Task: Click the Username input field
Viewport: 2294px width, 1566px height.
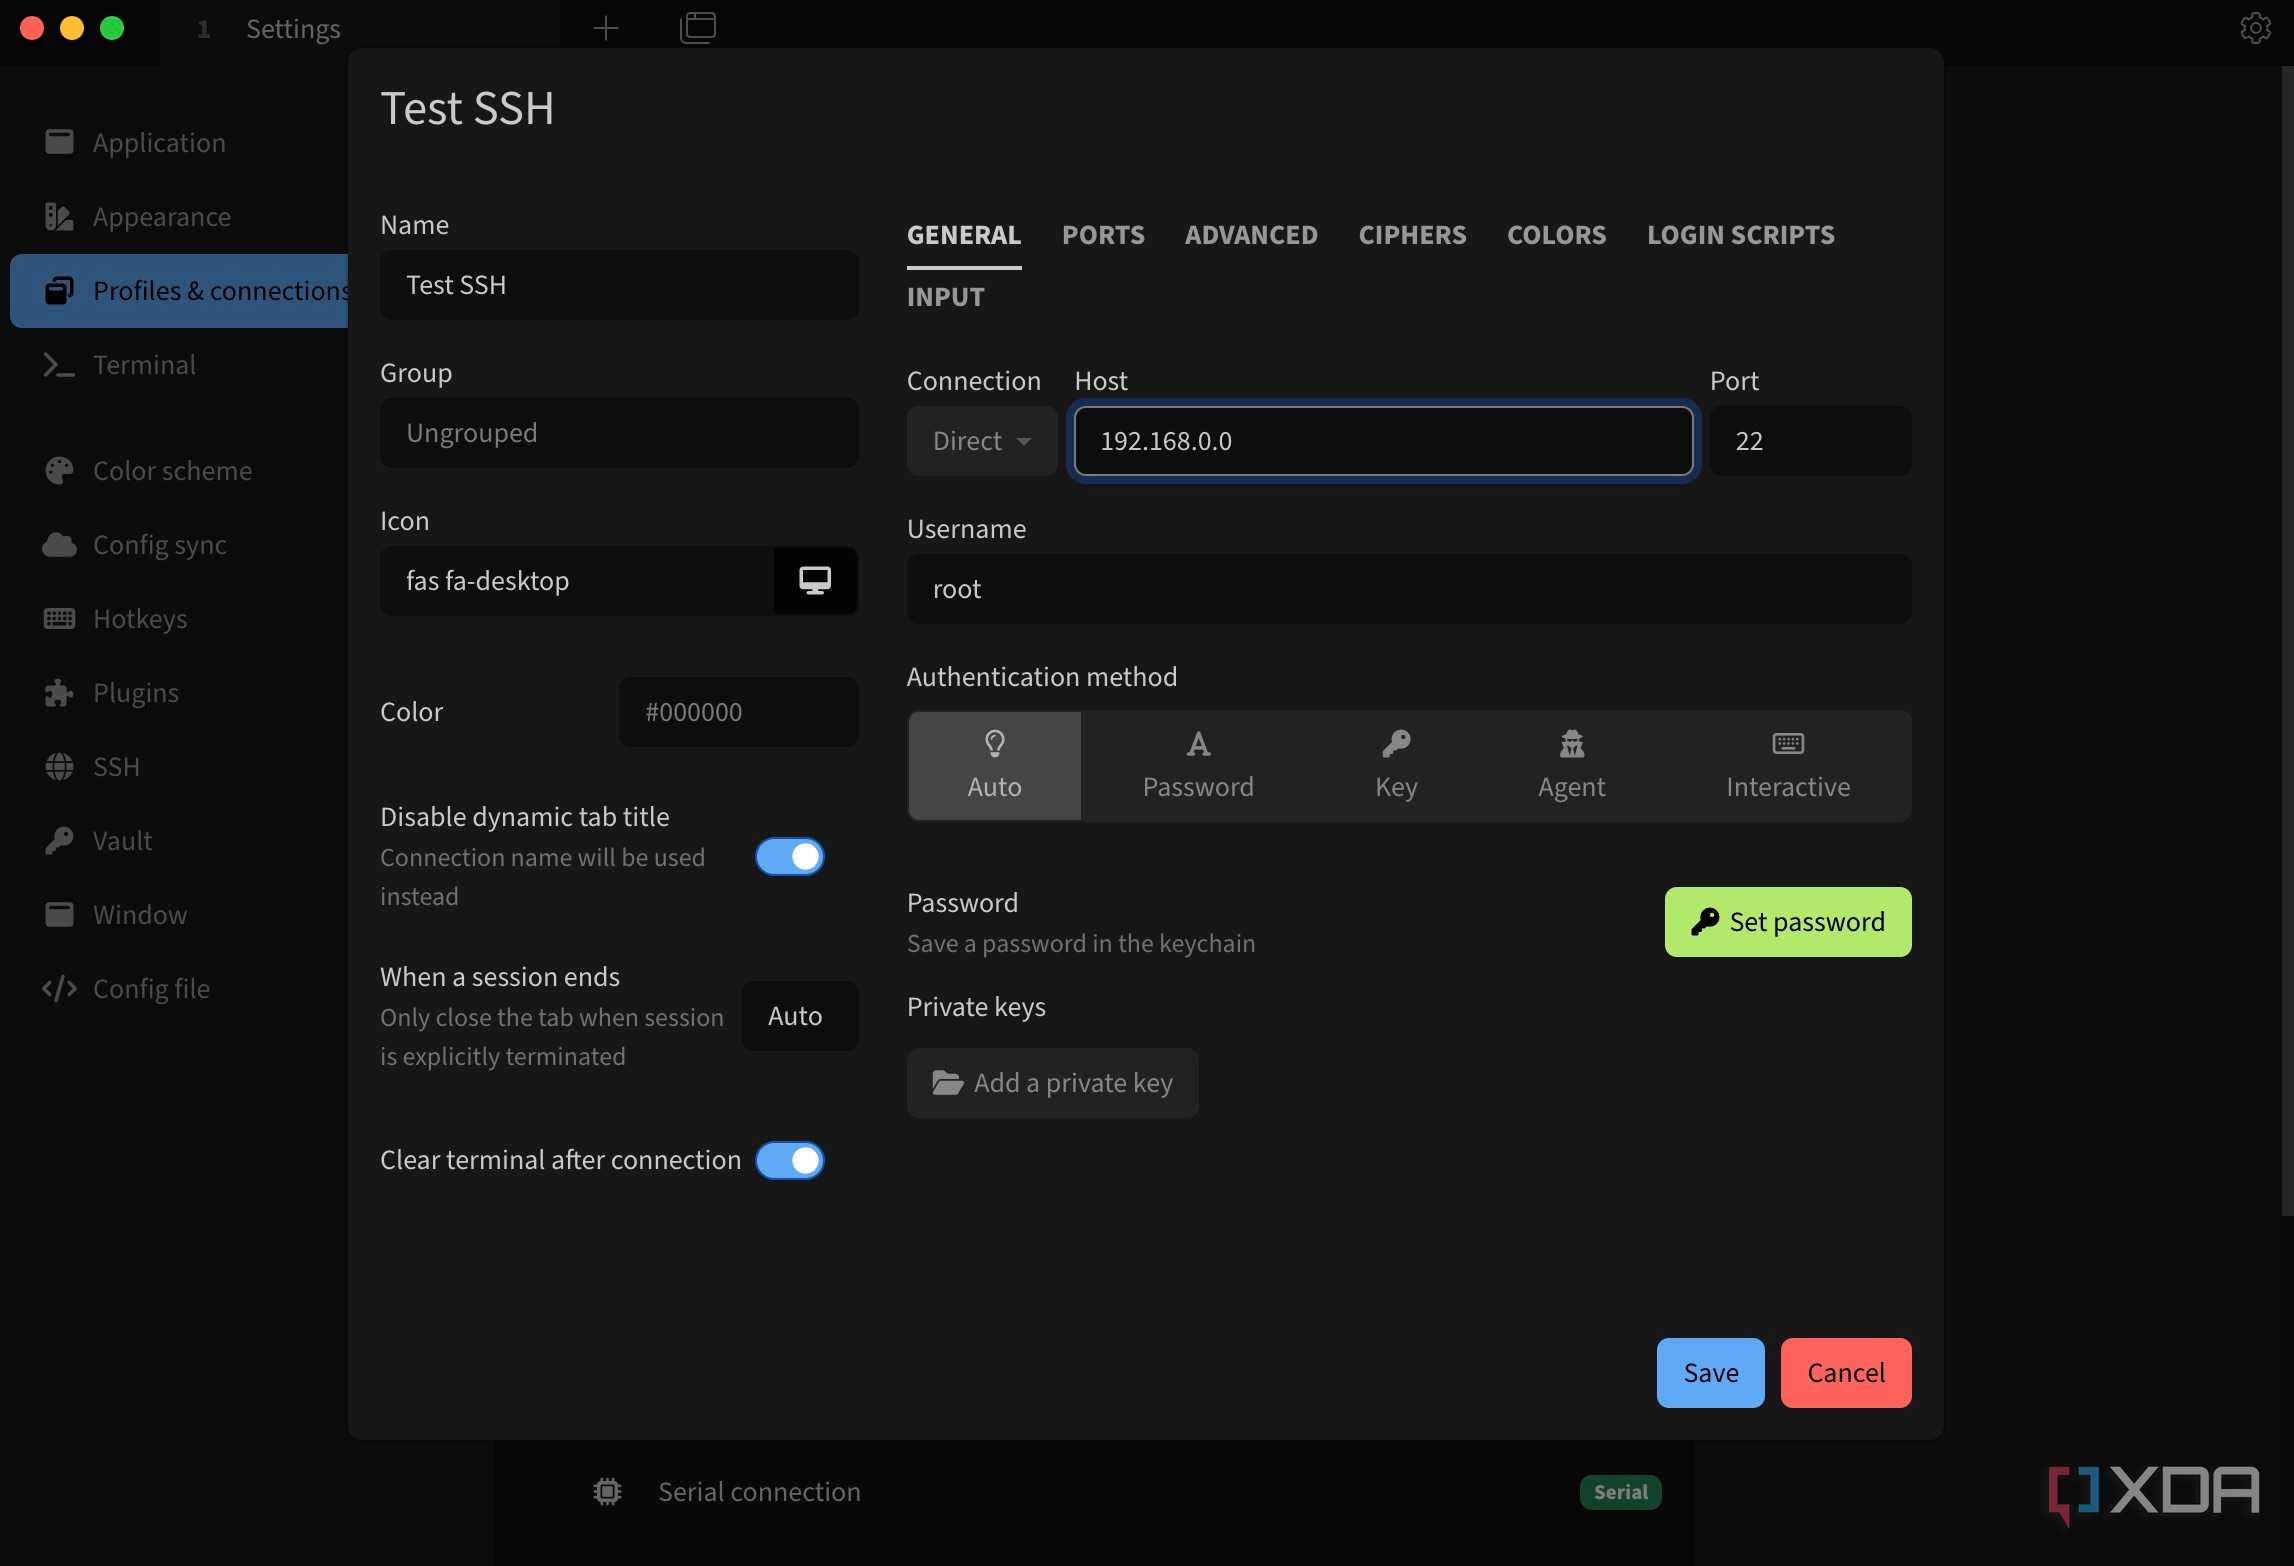Action: click(1409, 589)
